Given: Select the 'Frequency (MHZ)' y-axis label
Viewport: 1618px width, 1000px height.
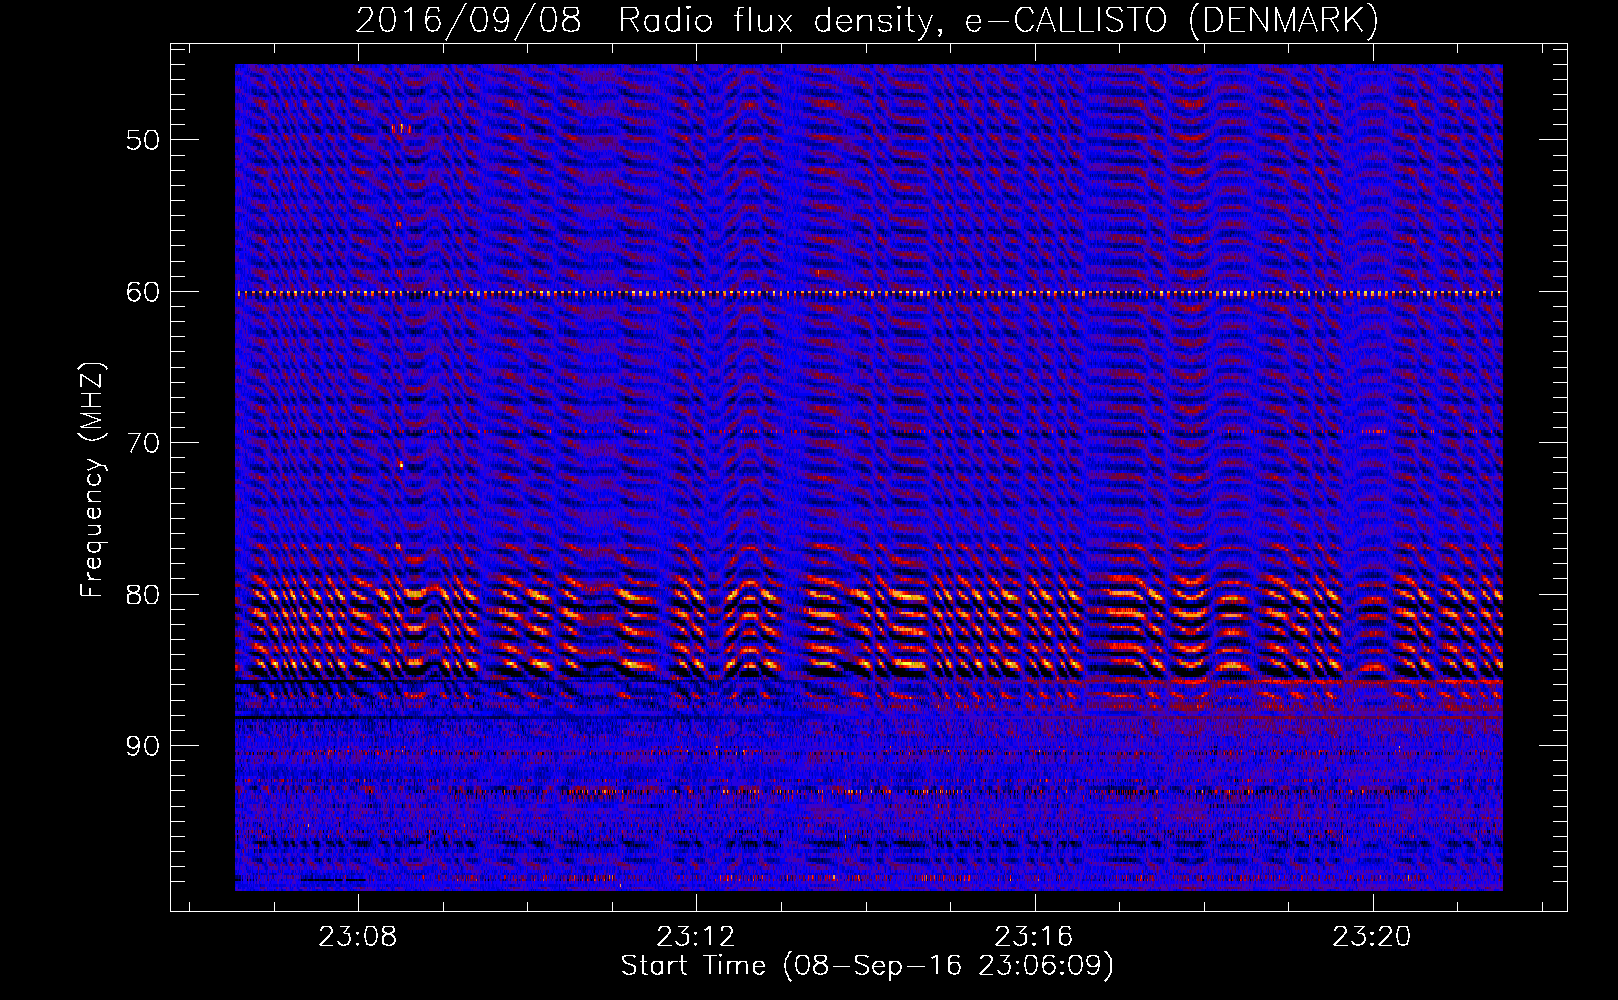Looking at the screenshot, I should coord(92,480).
